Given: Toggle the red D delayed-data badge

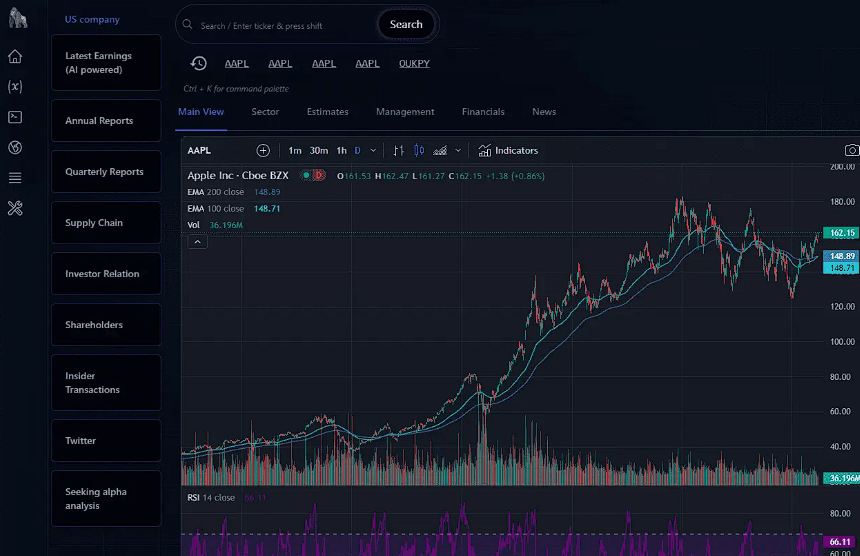Looking at the screenshot, I should [x=319, y=175].
